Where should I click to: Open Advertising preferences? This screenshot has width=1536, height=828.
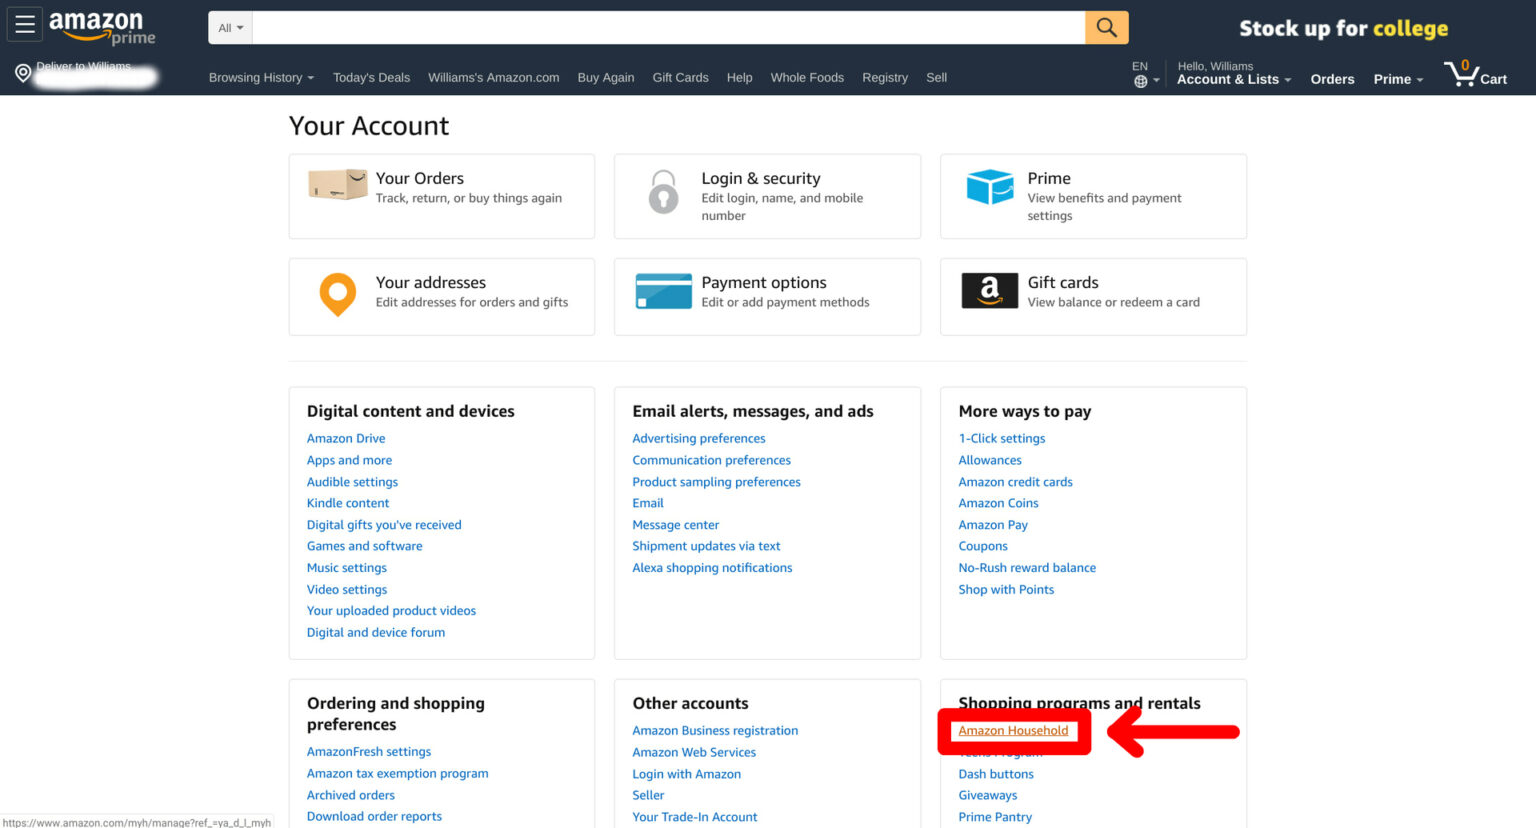pos(698,438)
